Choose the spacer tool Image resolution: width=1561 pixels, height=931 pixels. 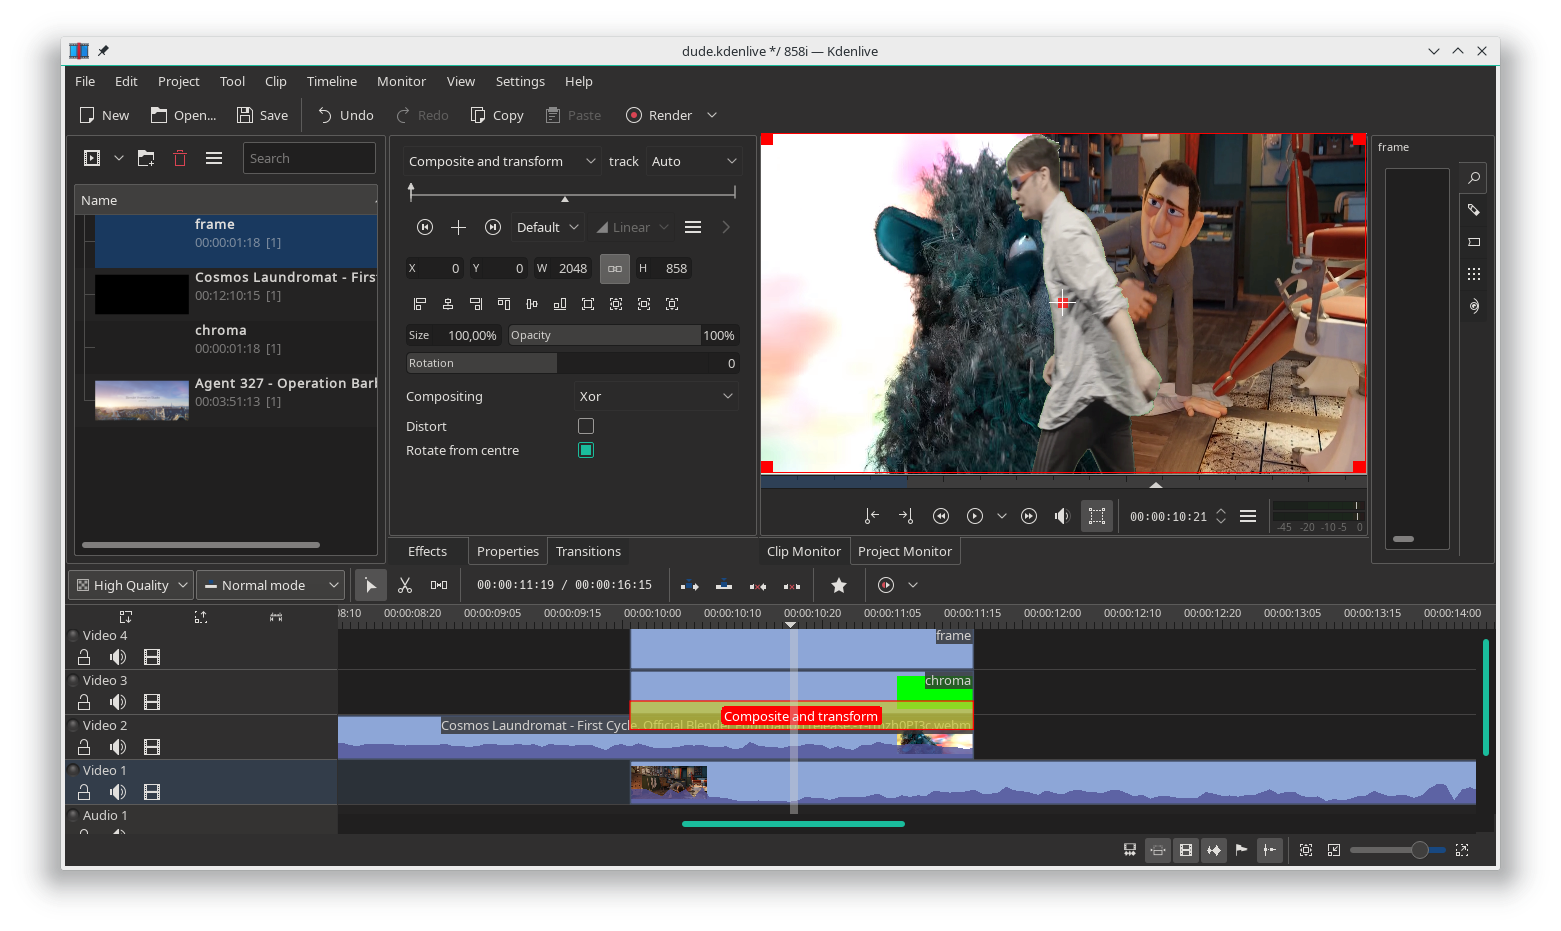coord(439,585)
